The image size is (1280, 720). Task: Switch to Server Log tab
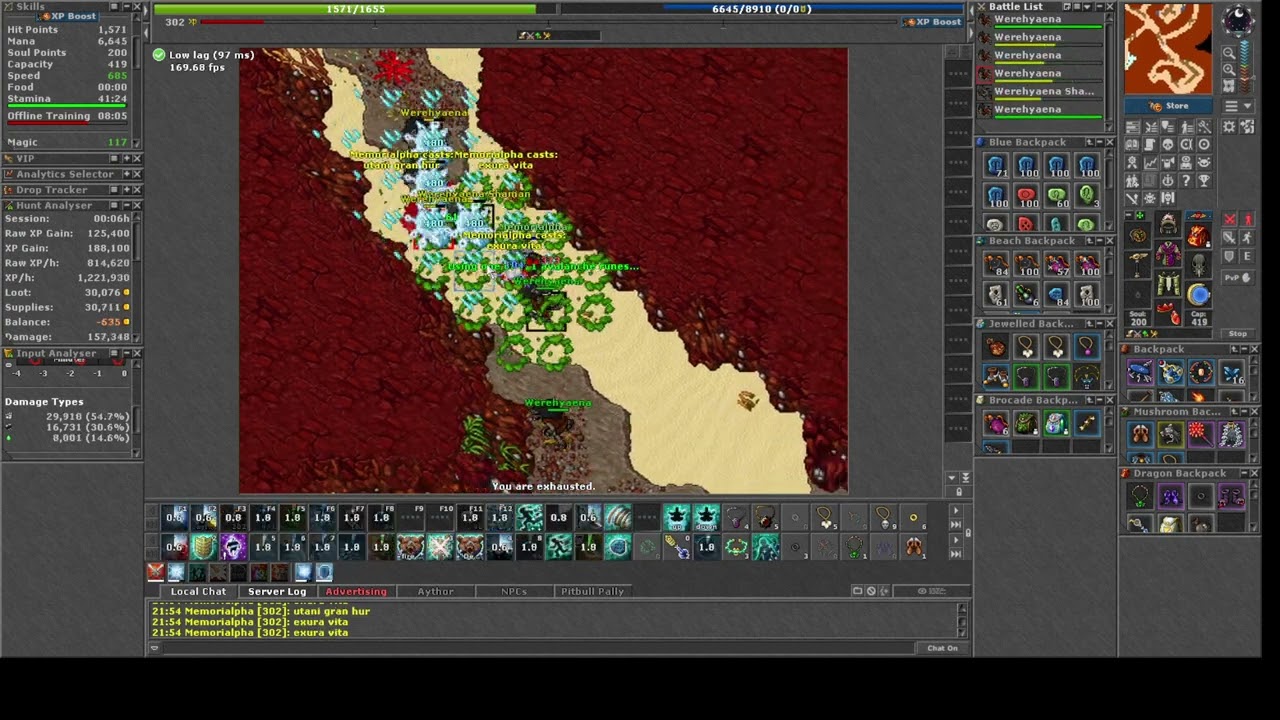click(x=277, y=591)
